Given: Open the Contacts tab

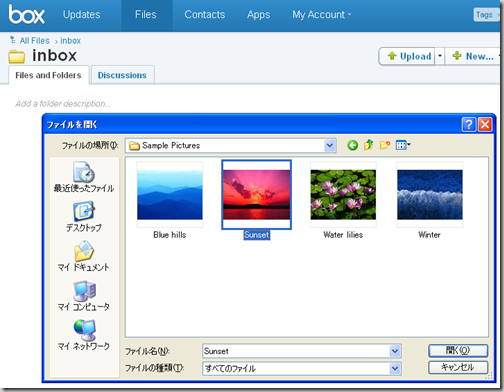Looking at the screenshot, I should tap(205, 15).
